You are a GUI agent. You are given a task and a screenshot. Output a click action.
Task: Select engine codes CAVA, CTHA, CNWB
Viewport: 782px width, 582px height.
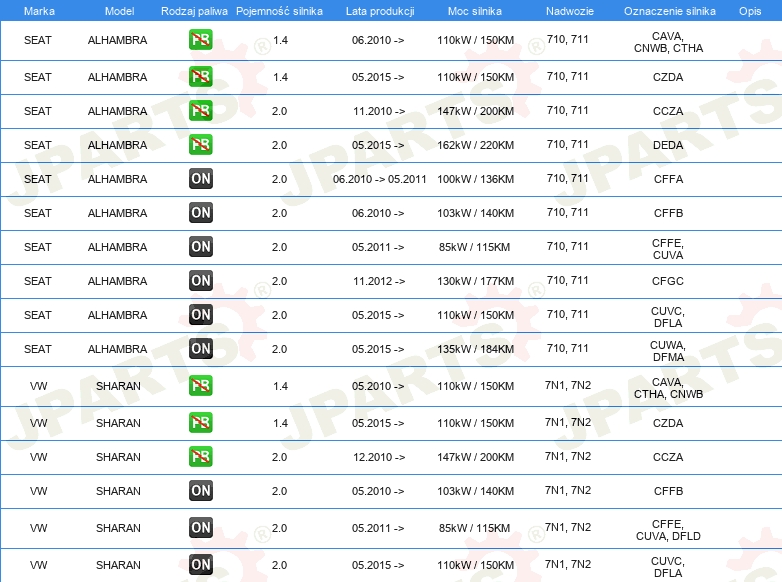point(668,388)
